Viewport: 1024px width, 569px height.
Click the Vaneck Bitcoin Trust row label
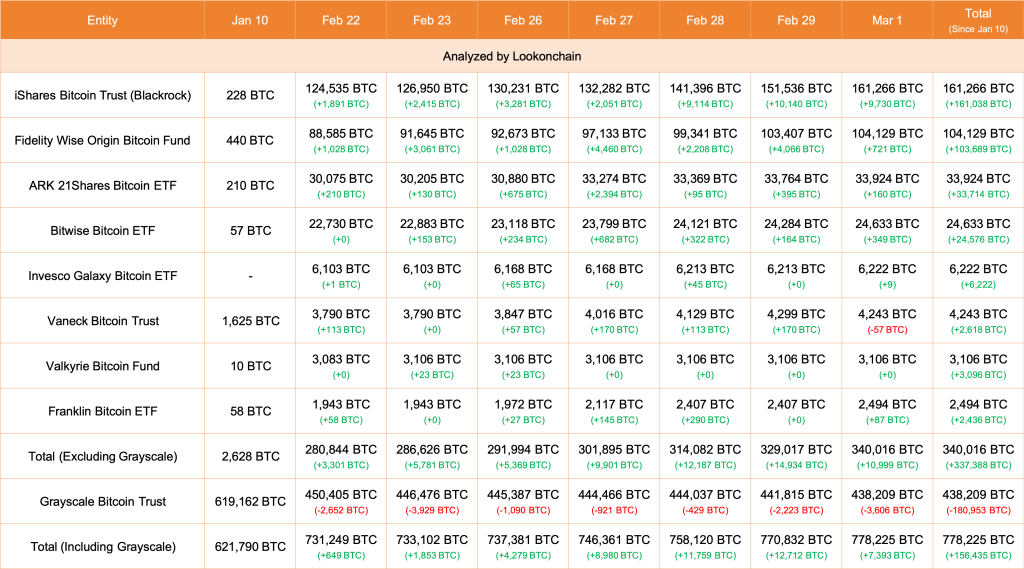[103, 321]
